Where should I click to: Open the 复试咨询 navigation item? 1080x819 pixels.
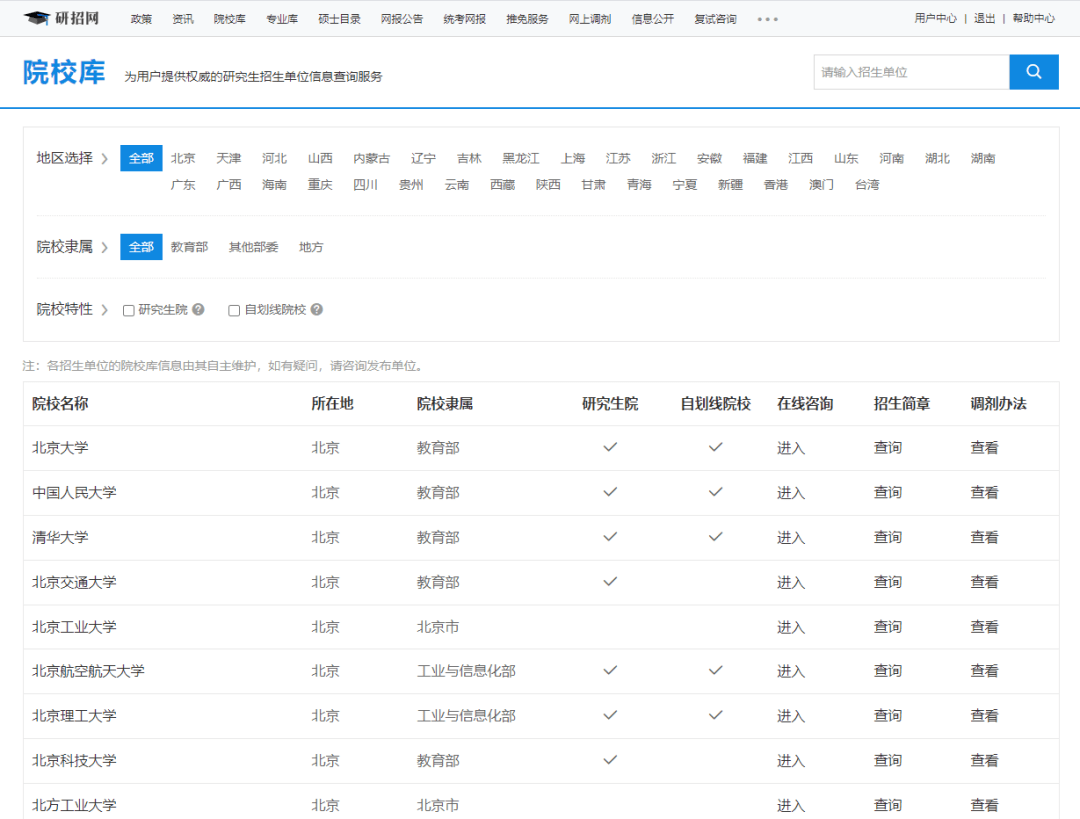pyautogui.click(x=716, y=19)
